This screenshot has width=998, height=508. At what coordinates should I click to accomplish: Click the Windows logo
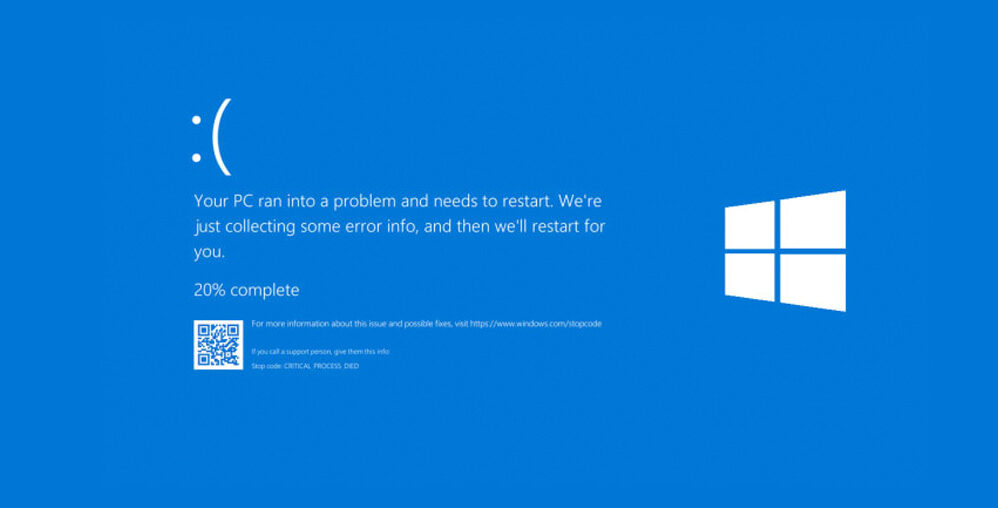click(785, 251)
